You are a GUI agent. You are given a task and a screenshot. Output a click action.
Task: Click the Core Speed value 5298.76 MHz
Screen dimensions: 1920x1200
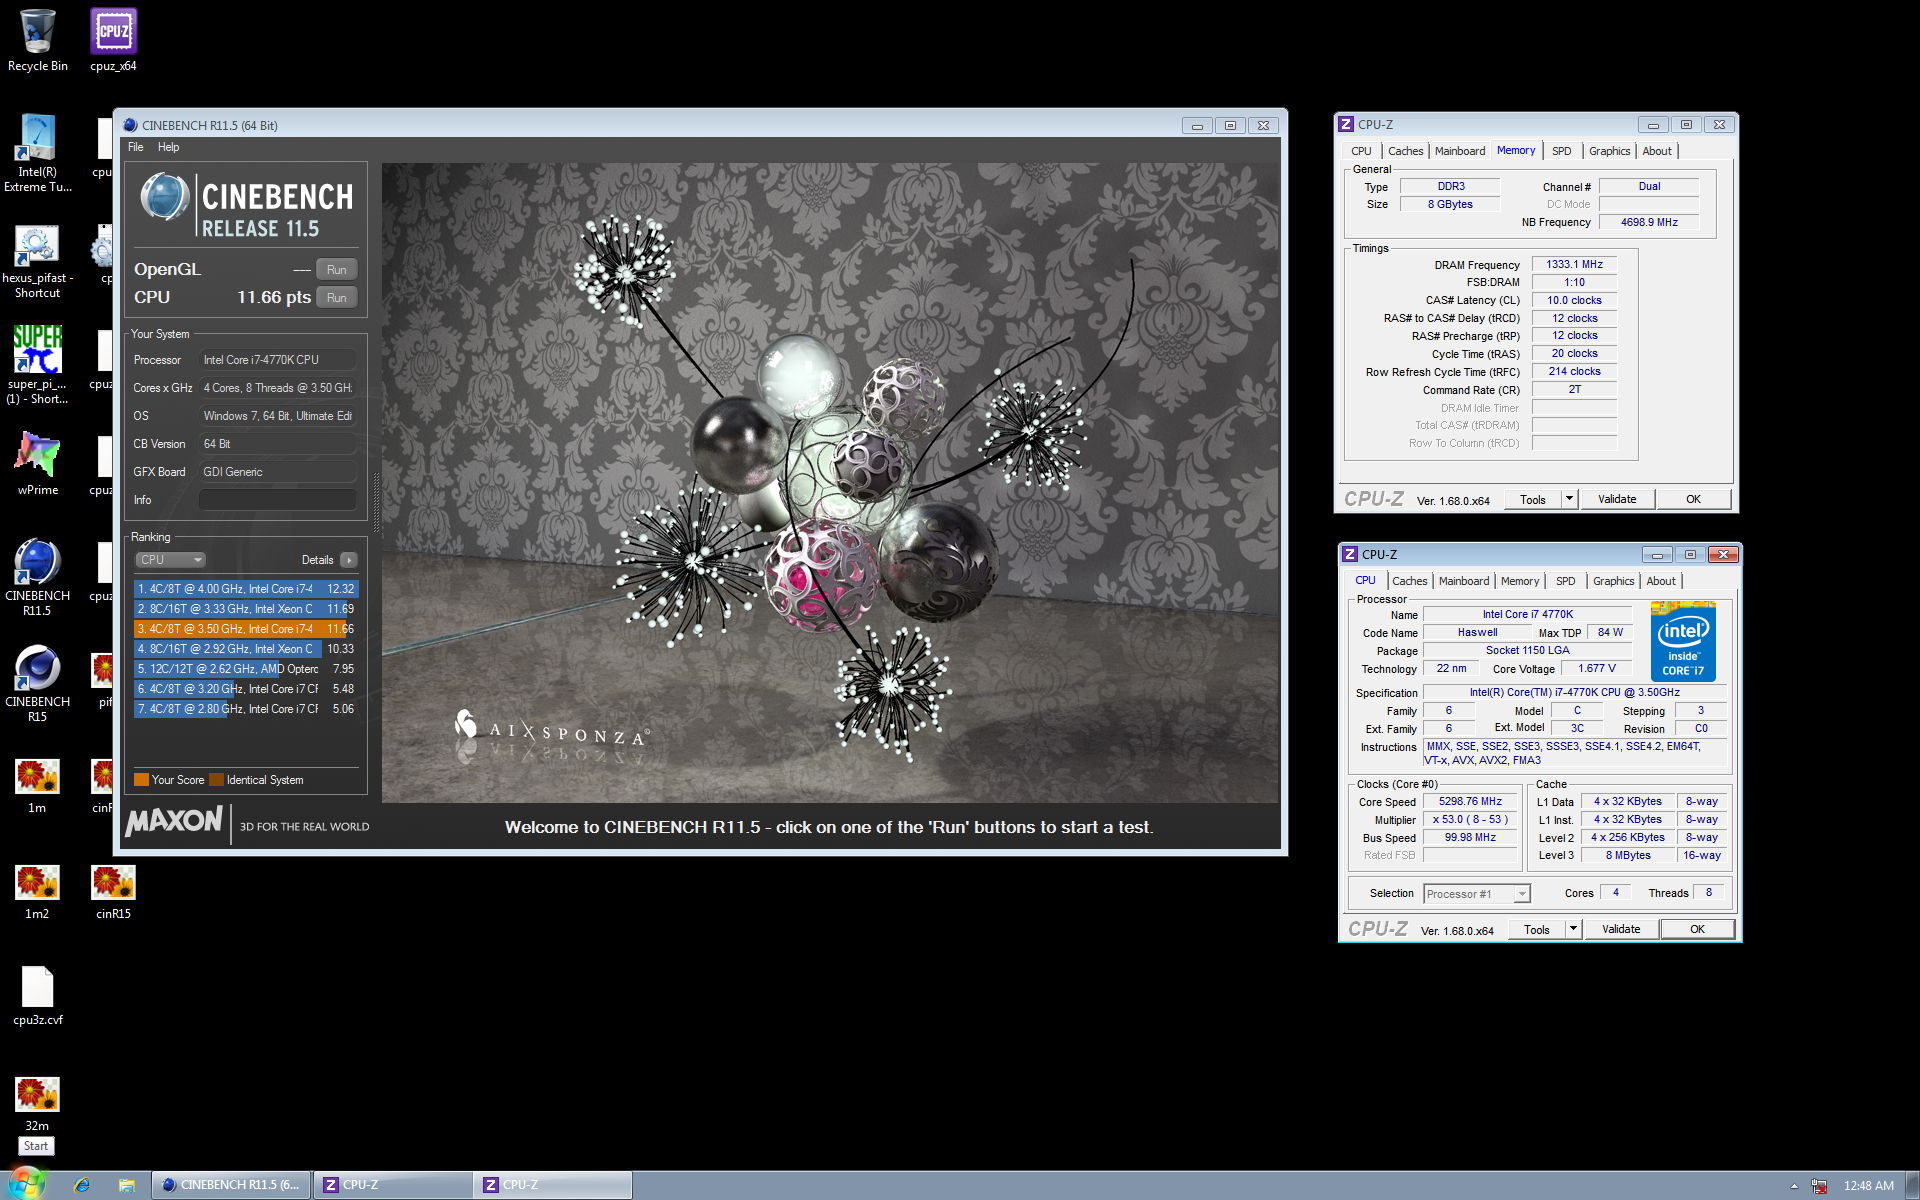tap(1470, 802)
